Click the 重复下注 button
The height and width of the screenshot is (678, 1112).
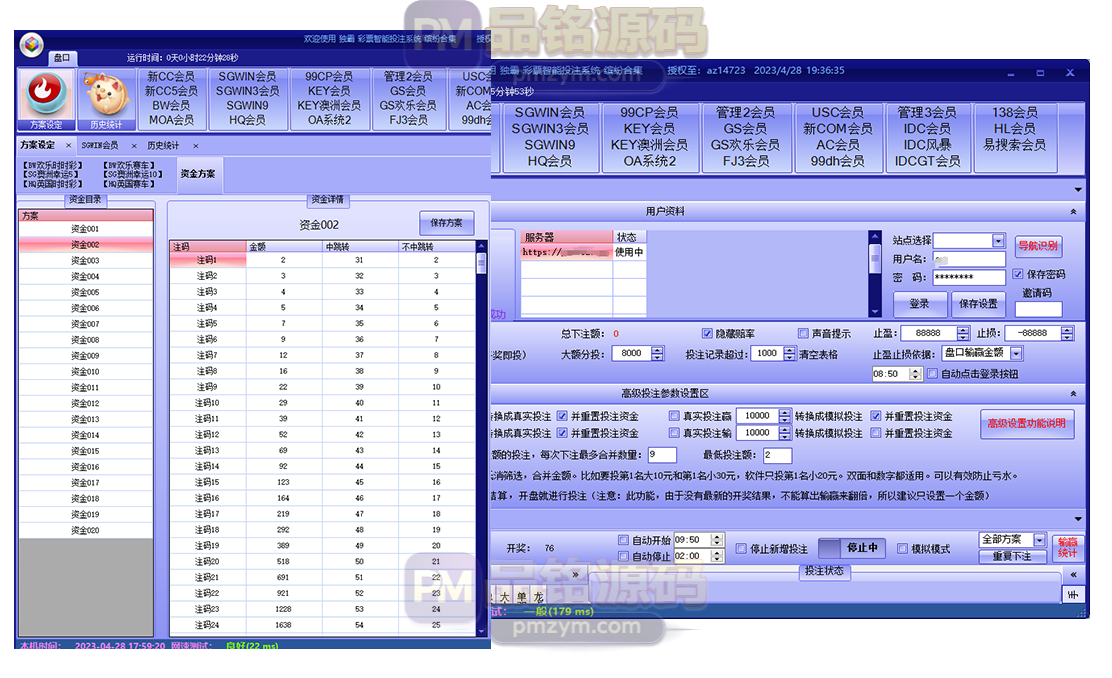pos(1012,556)
